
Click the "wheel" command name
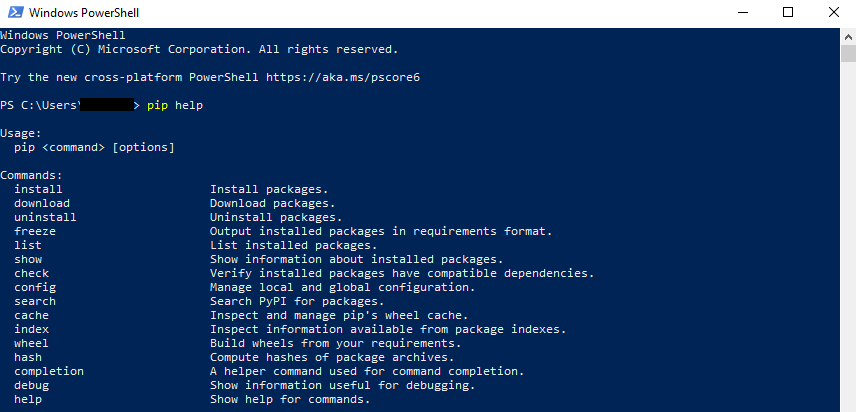31,343
